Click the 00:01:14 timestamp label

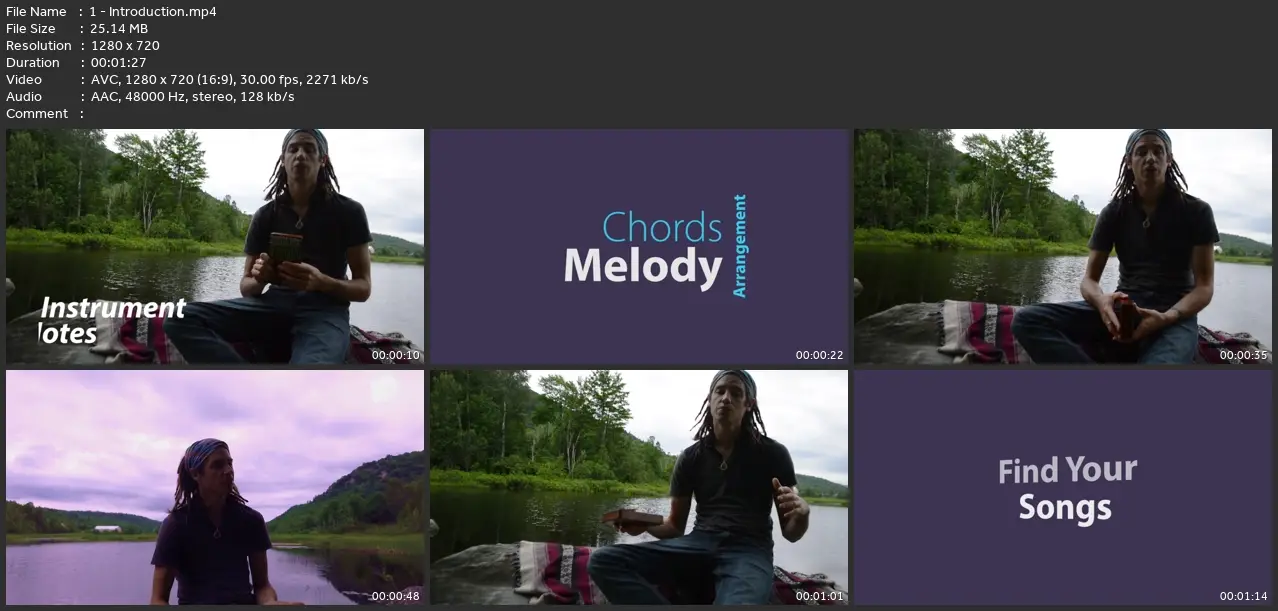coord(1244,596)
